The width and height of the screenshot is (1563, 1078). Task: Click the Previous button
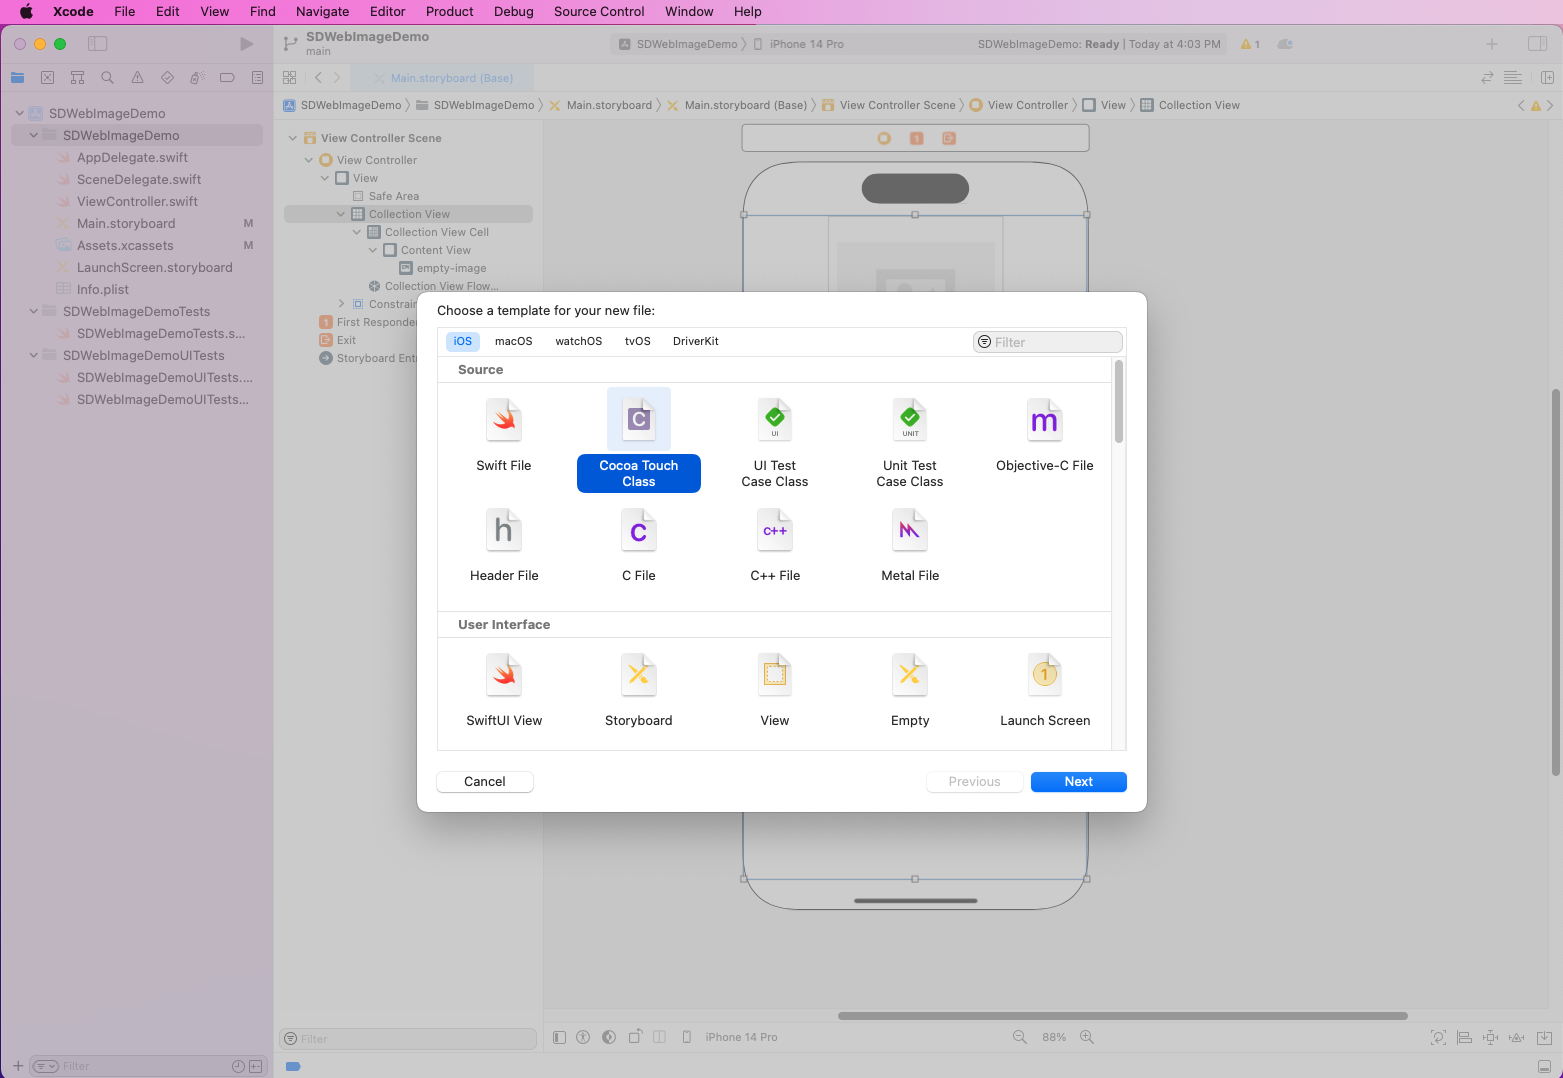[x=975, y=782]
